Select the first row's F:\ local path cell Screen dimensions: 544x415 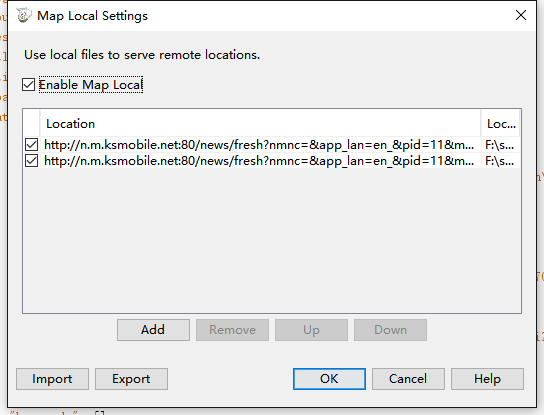tap(501, 145)
